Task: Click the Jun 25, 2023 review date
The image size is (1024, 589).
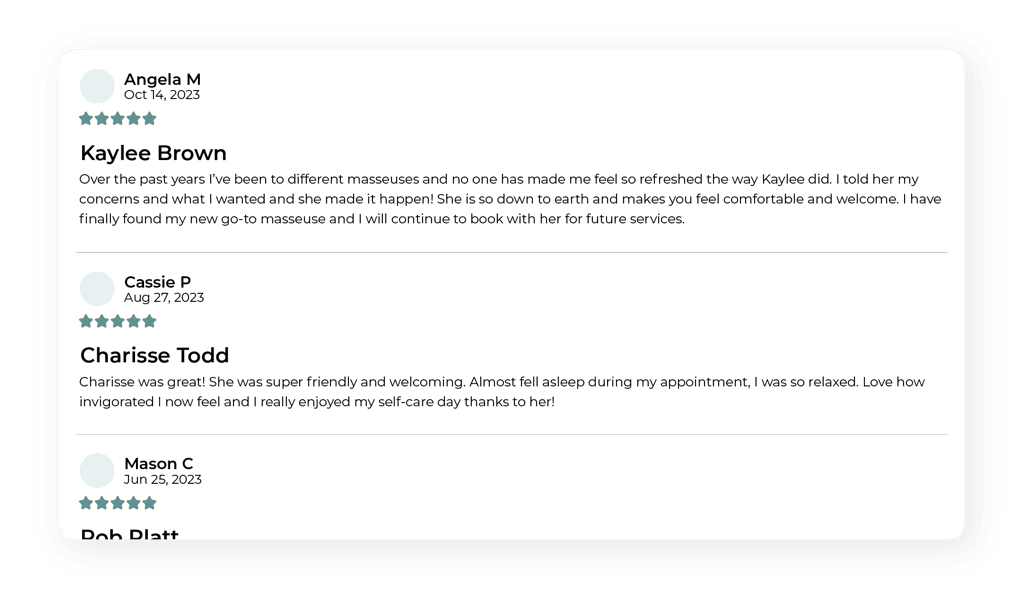Action: 162,479
